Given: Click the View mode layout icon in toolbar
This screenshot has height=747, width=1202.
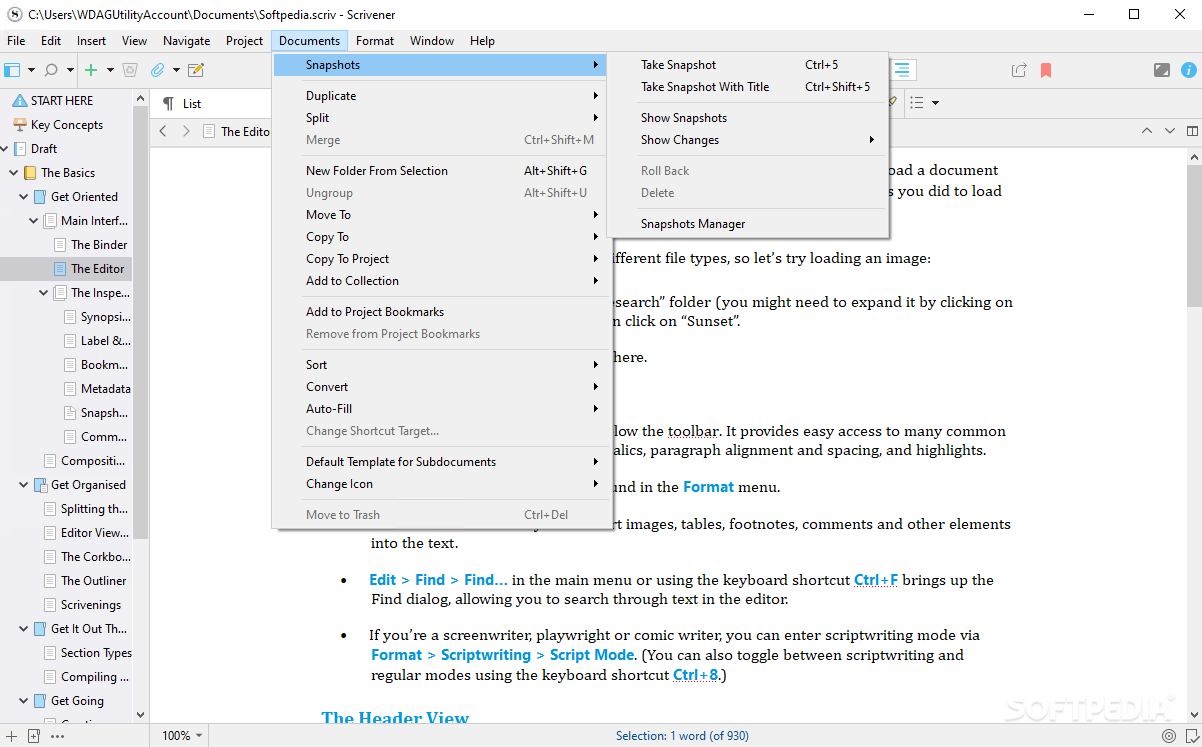Looking at the screenshot, I should point(12,70).
